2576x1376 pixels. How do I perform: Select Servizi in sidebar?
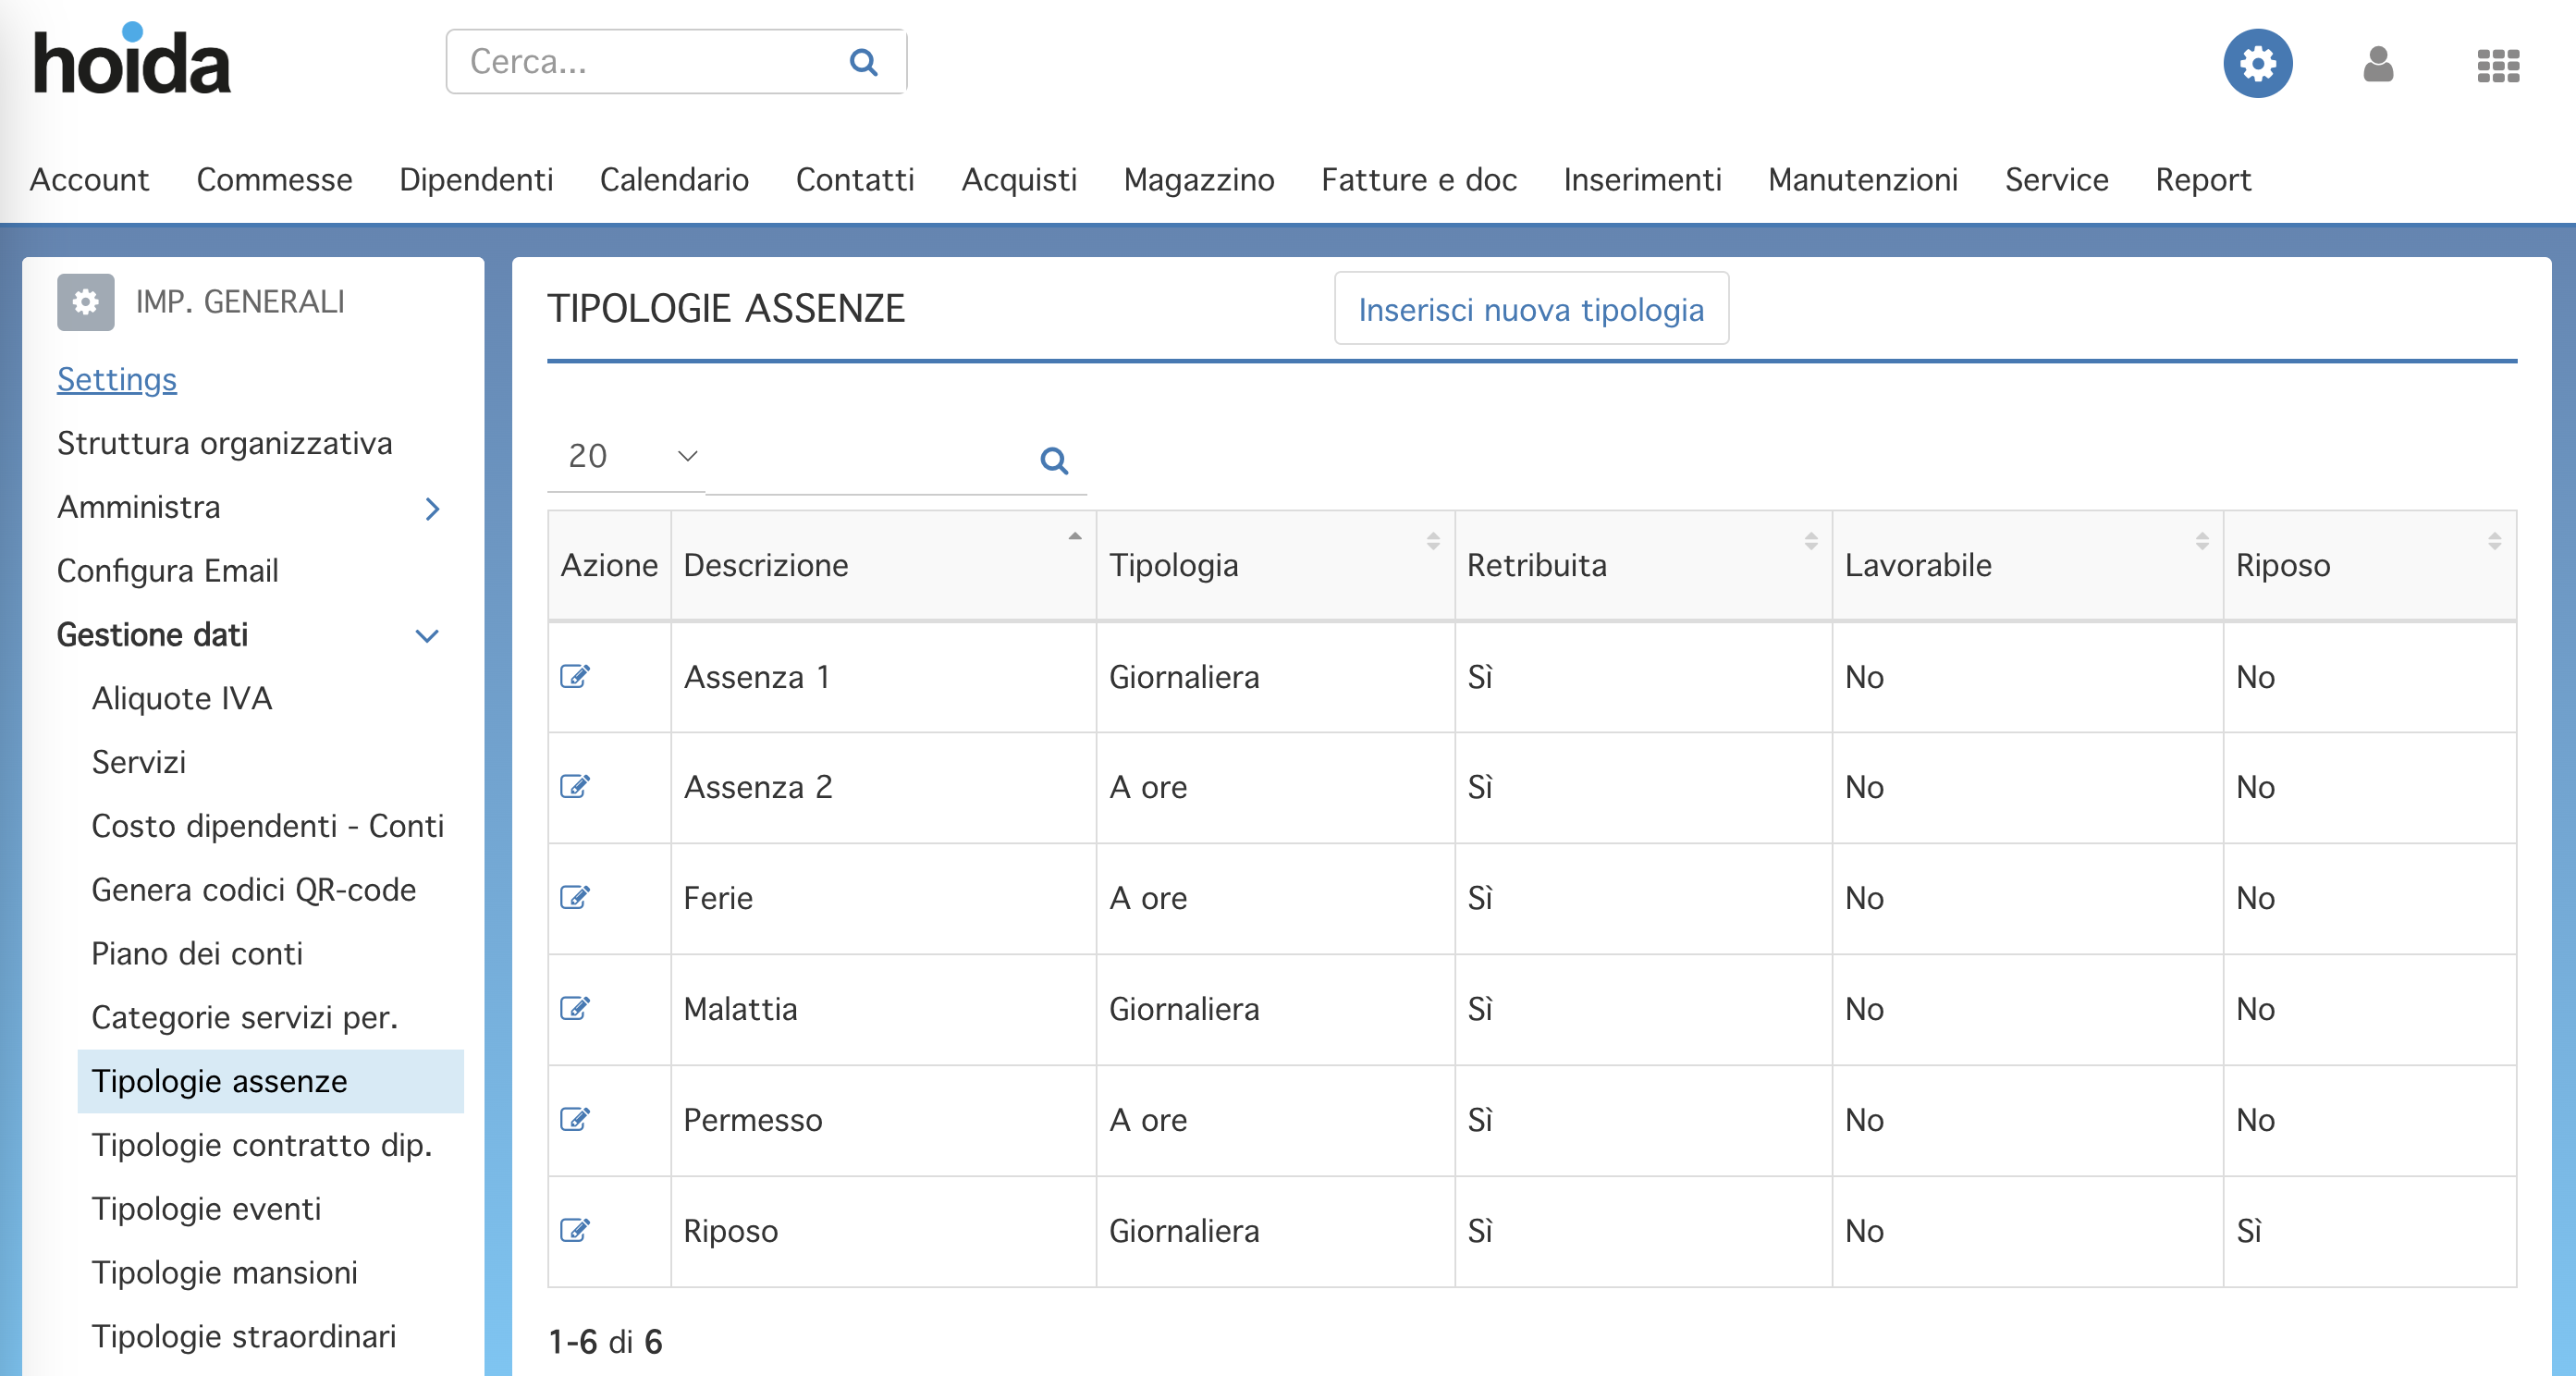[x=139, y=762]
